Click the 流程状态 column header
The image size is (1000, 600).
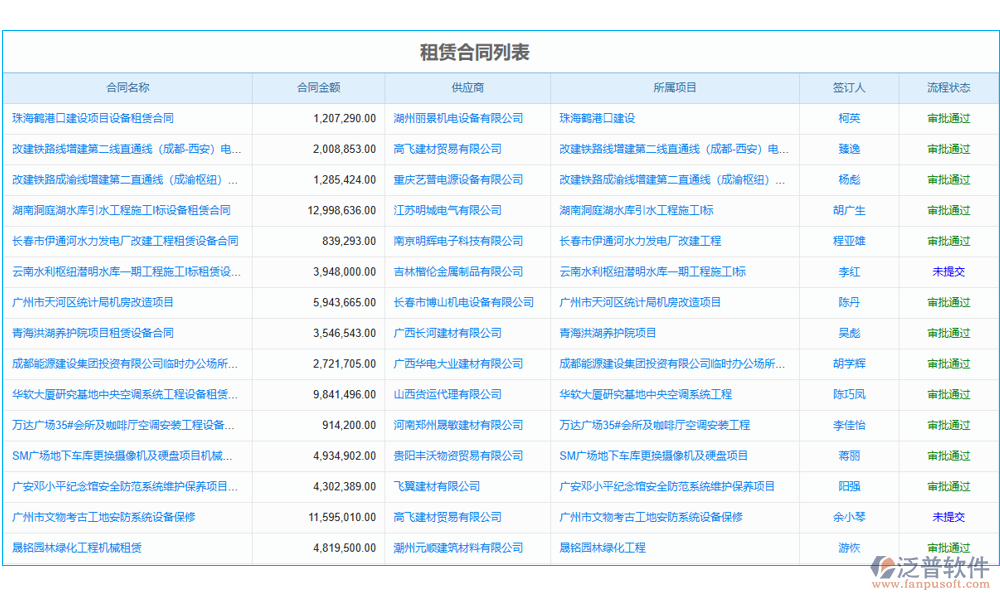tap(948, 88)
